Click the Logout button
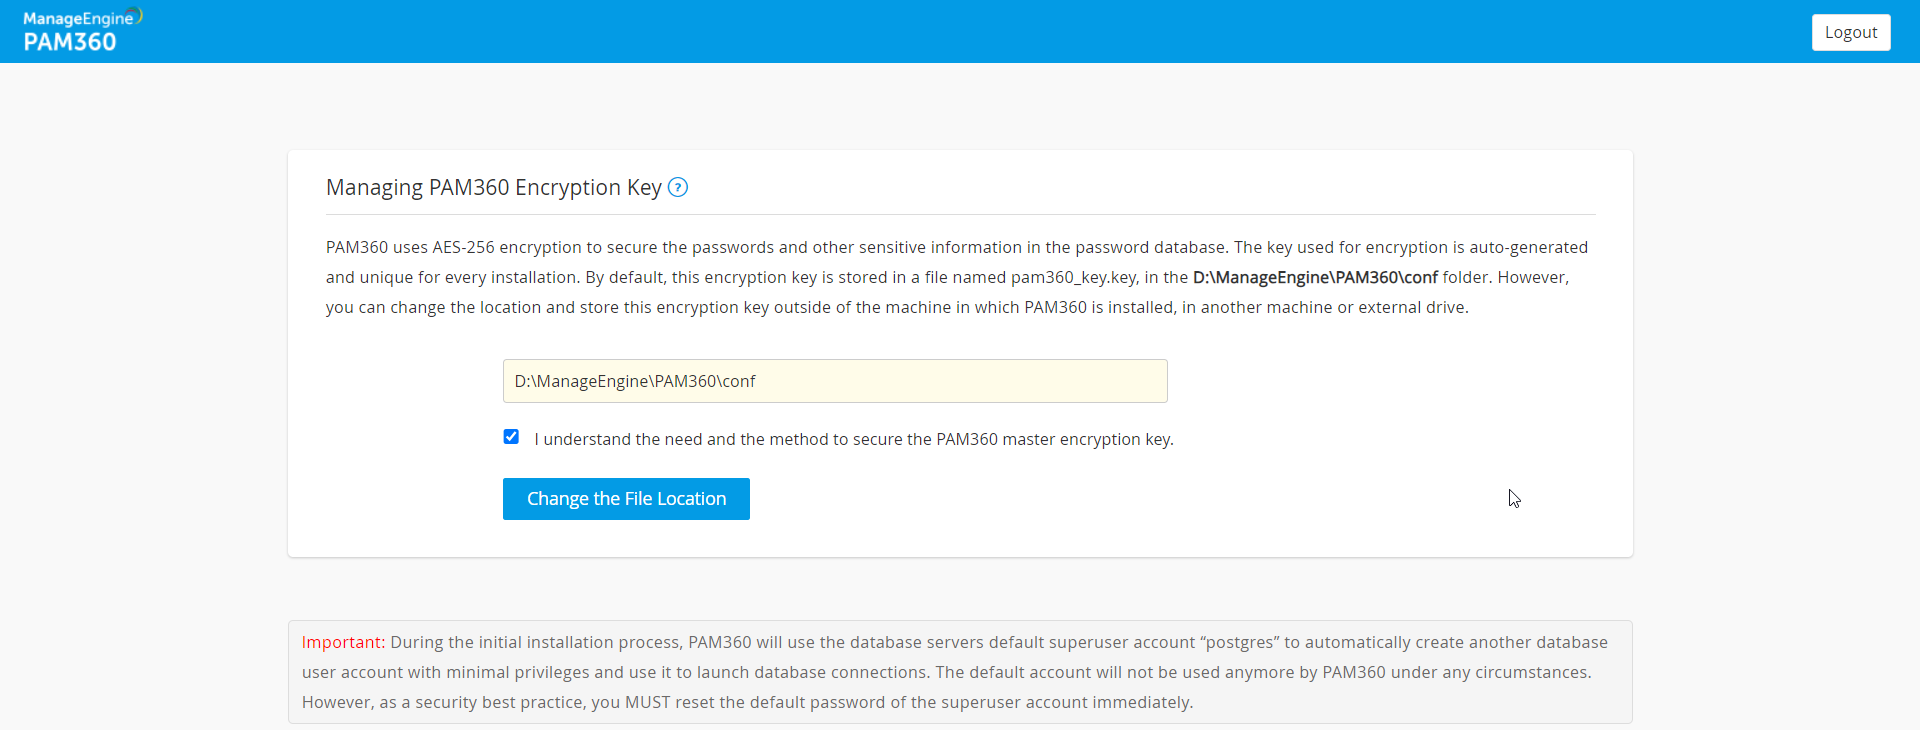Screen dimensions: 1920x730 (1850, 32)
